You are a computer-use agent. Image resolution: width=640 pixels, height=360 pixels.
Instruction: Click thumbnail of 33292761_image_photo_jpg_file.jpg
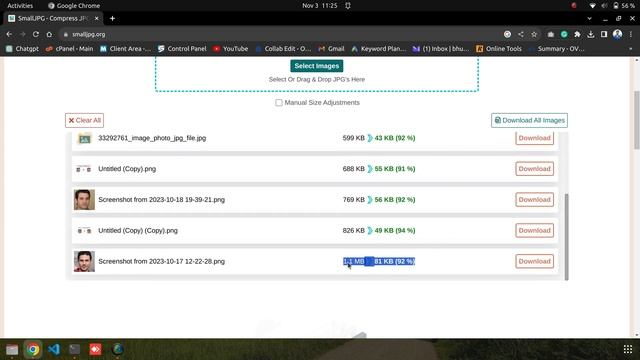coord(84,138)
